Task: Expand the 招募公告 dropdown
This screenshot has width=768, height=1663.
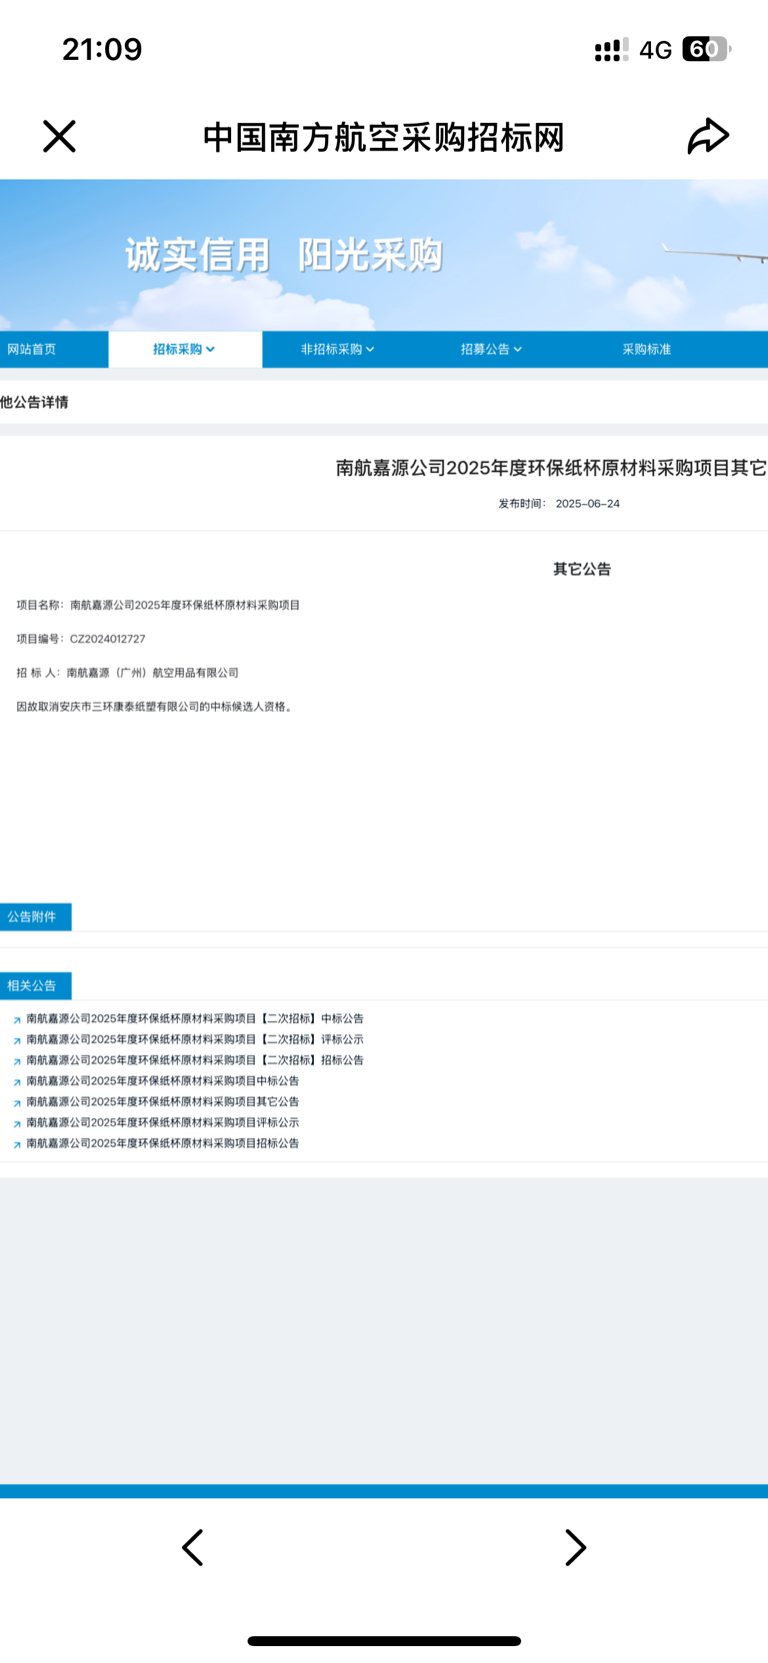Action: pos(491,349)
